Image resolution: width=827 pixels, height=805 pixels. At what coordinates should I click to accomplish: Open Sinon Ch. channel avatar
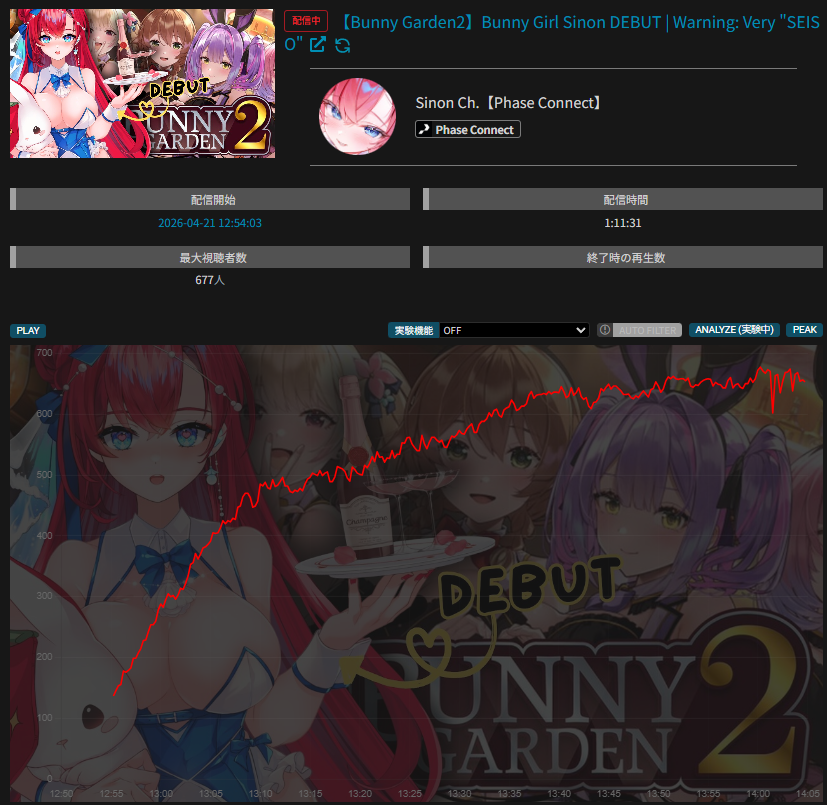pos(358,117)
